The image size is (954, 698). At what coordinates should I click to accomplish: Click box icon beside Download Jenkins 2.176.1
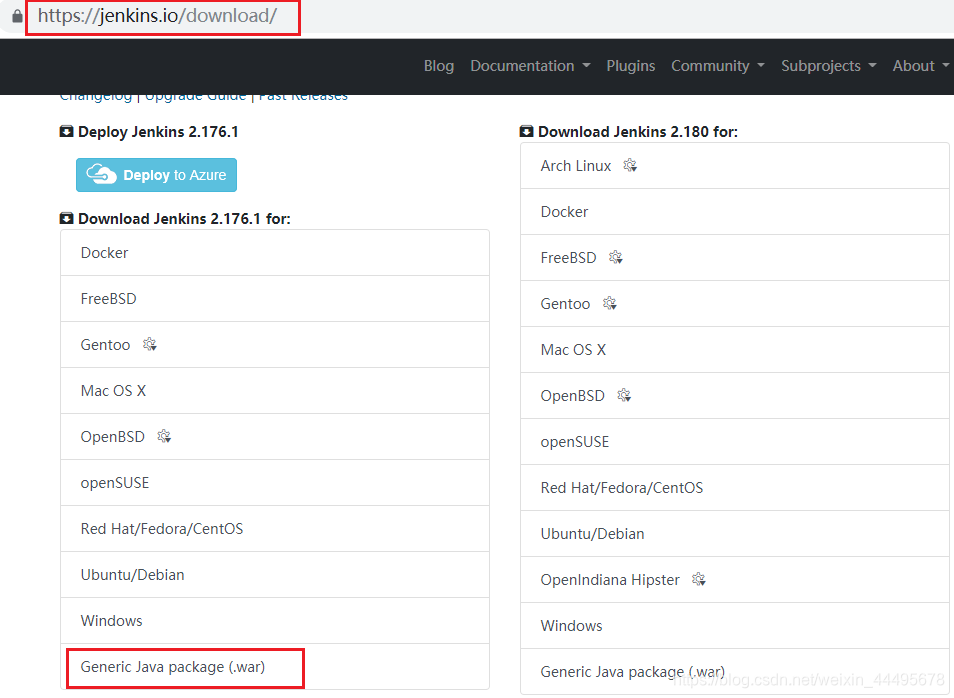[66, 218]
